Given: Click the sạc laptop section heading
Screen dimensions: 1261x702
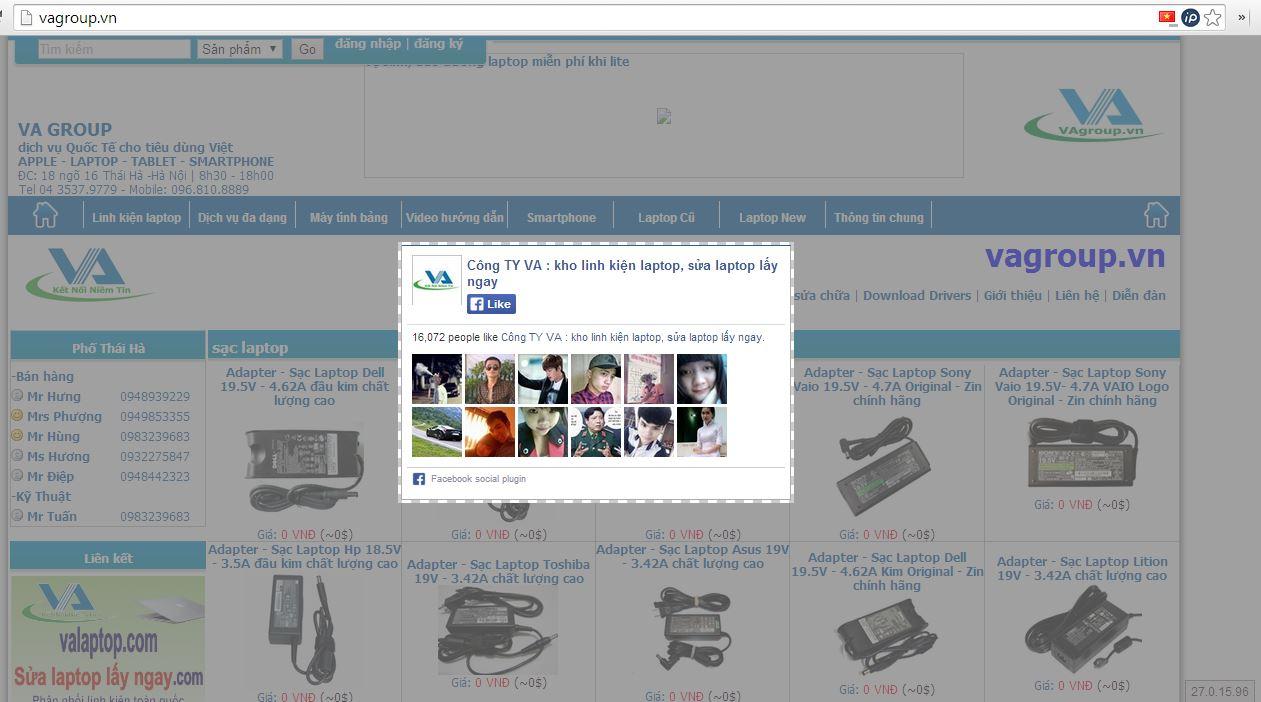Looking at the screenshot, I should (250, 348).
